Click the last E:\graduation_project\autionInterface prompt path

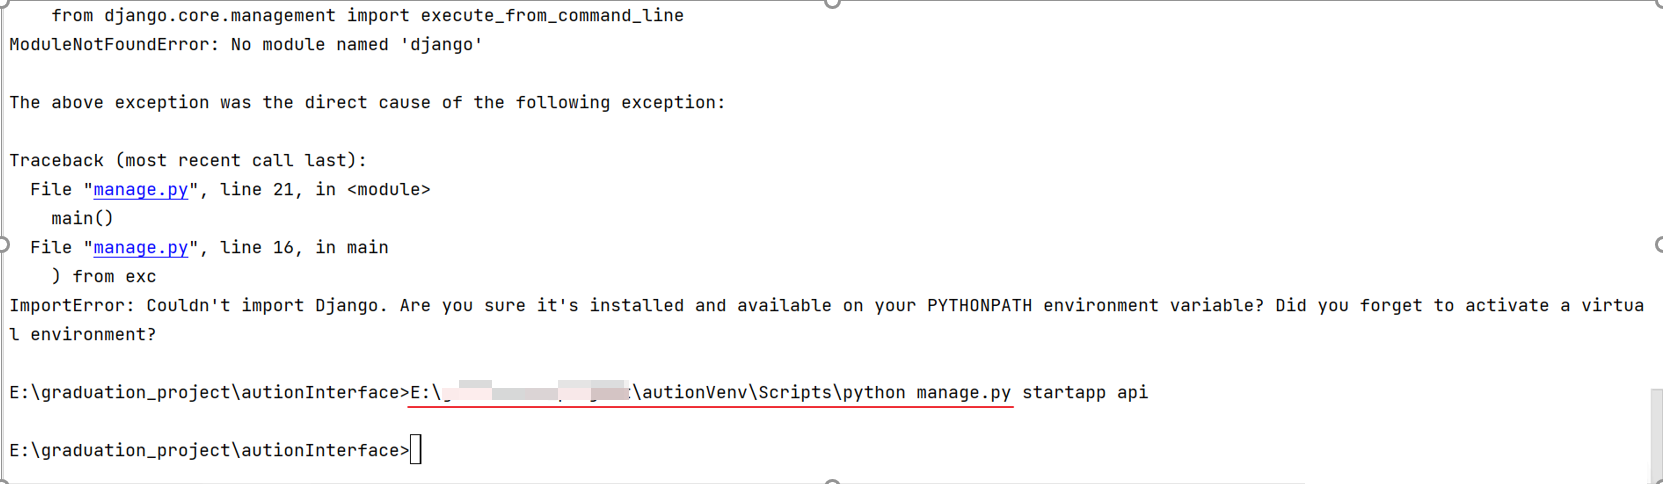point(205,451)
